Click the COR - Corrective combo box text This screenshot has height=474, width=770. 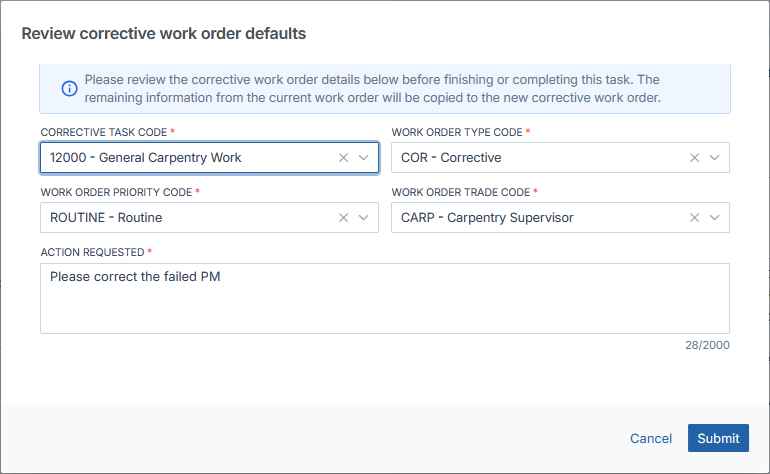coord(451,158)
